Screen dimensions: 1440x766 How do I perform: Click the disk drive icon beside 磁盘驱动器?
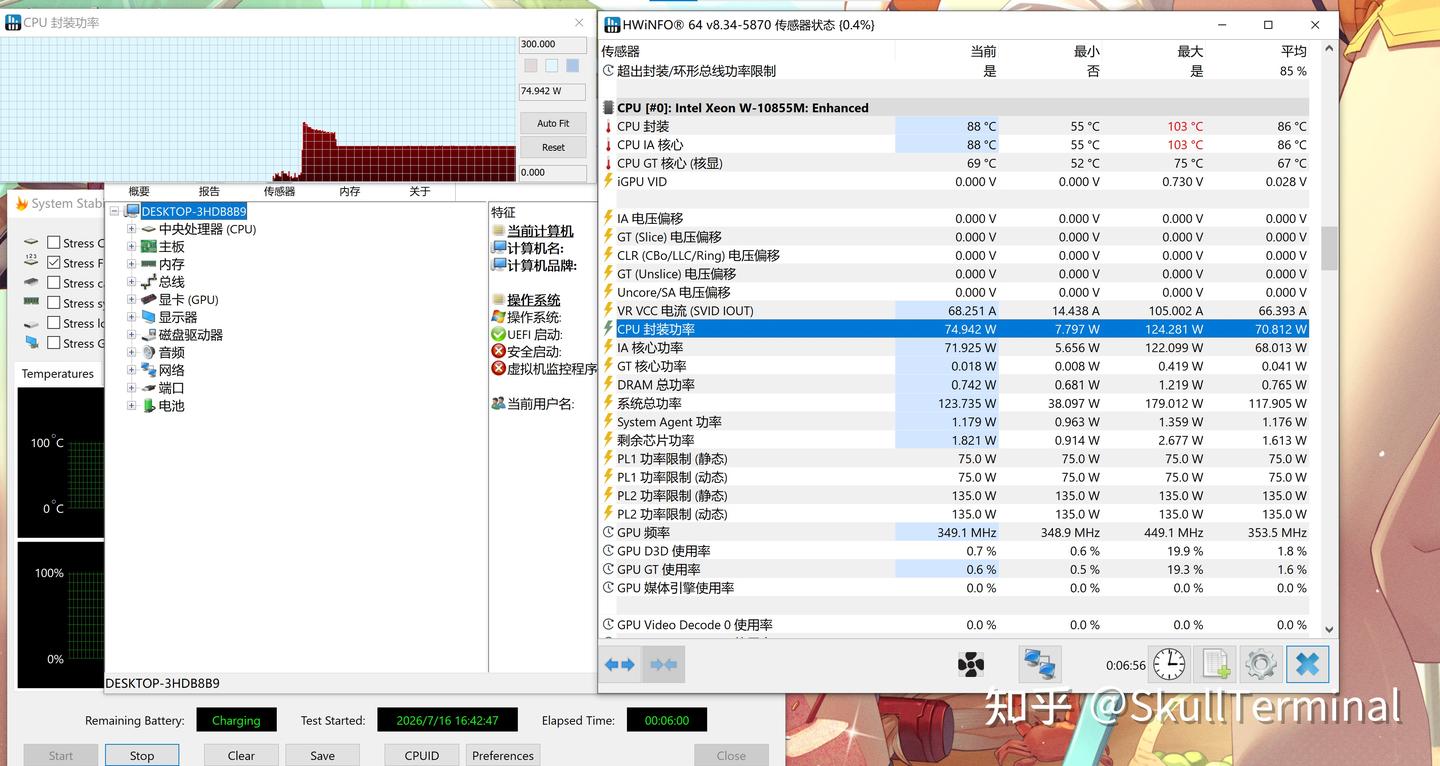[x=148, y=335]
